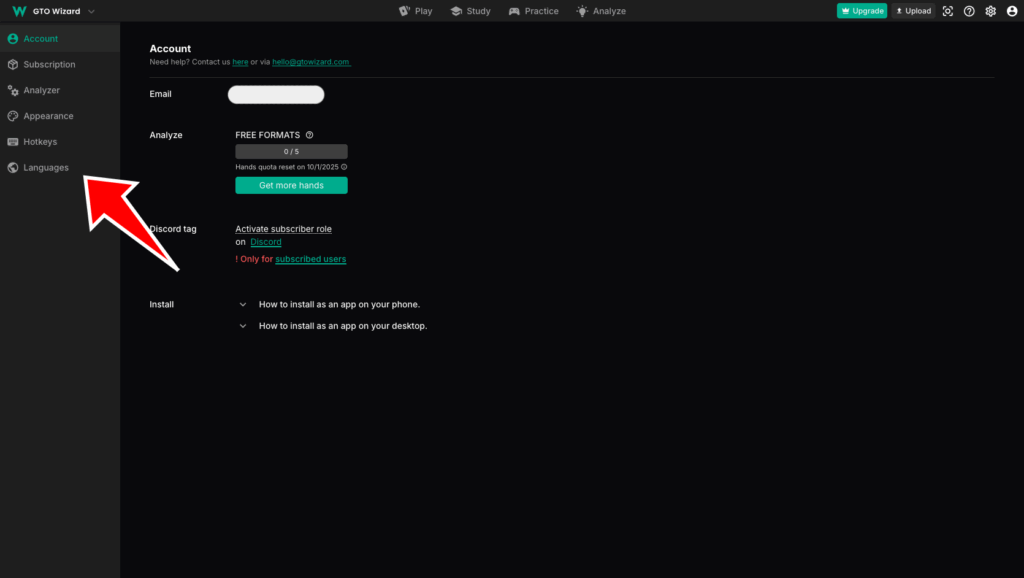Screen dimensions: 1024x578
Task: Click the help icon next to FREE FORMATS
Action: (x=310, y=135)
